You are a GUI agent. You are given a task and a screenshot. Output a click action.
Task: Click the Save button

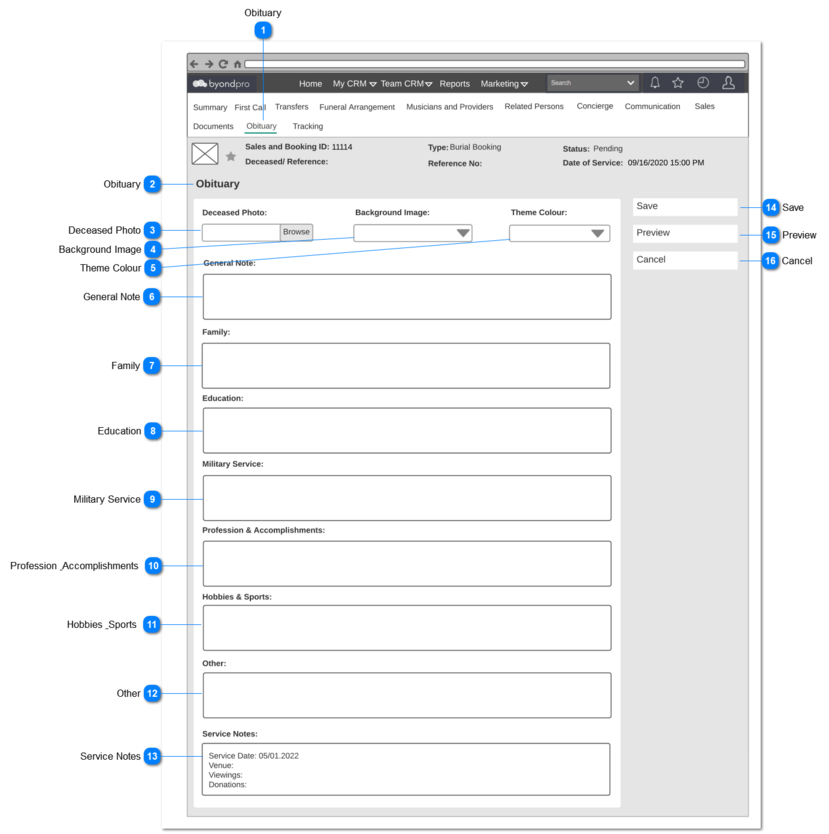click(x=685, y=207)
